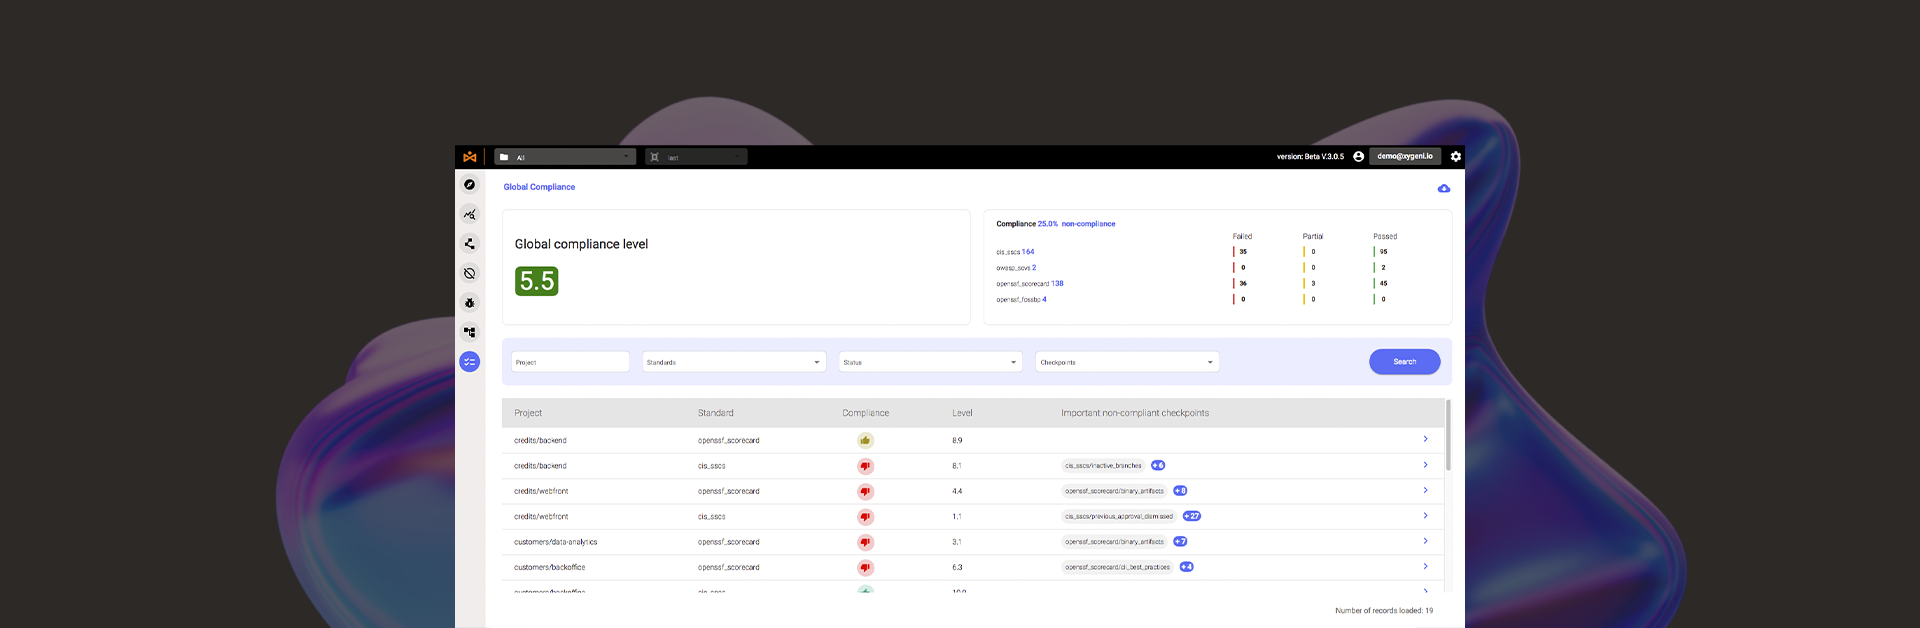Click the table's vertical scrollbar
The height and width of the screenshot is (628, 1920).
coord(1448,435)
